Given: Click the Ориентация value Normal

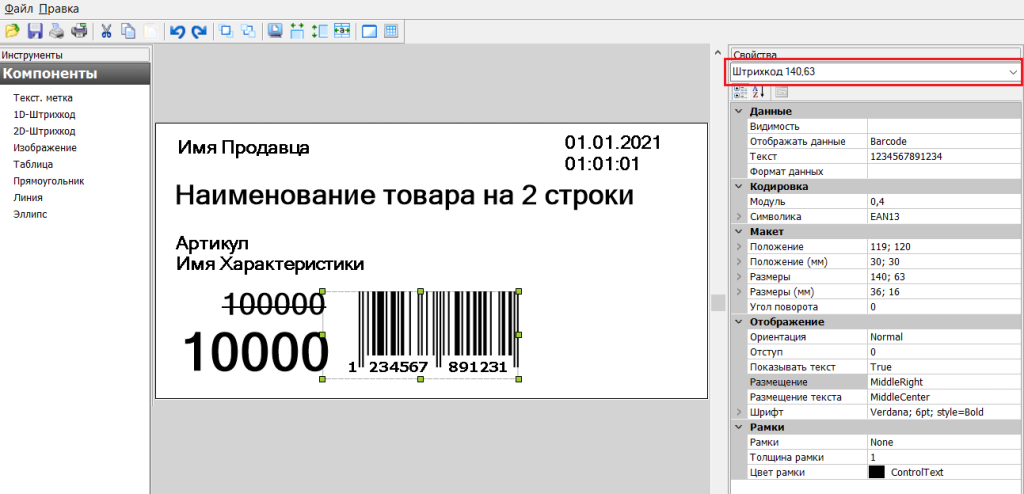Looking at the screenshot, I should pos(944,337).
